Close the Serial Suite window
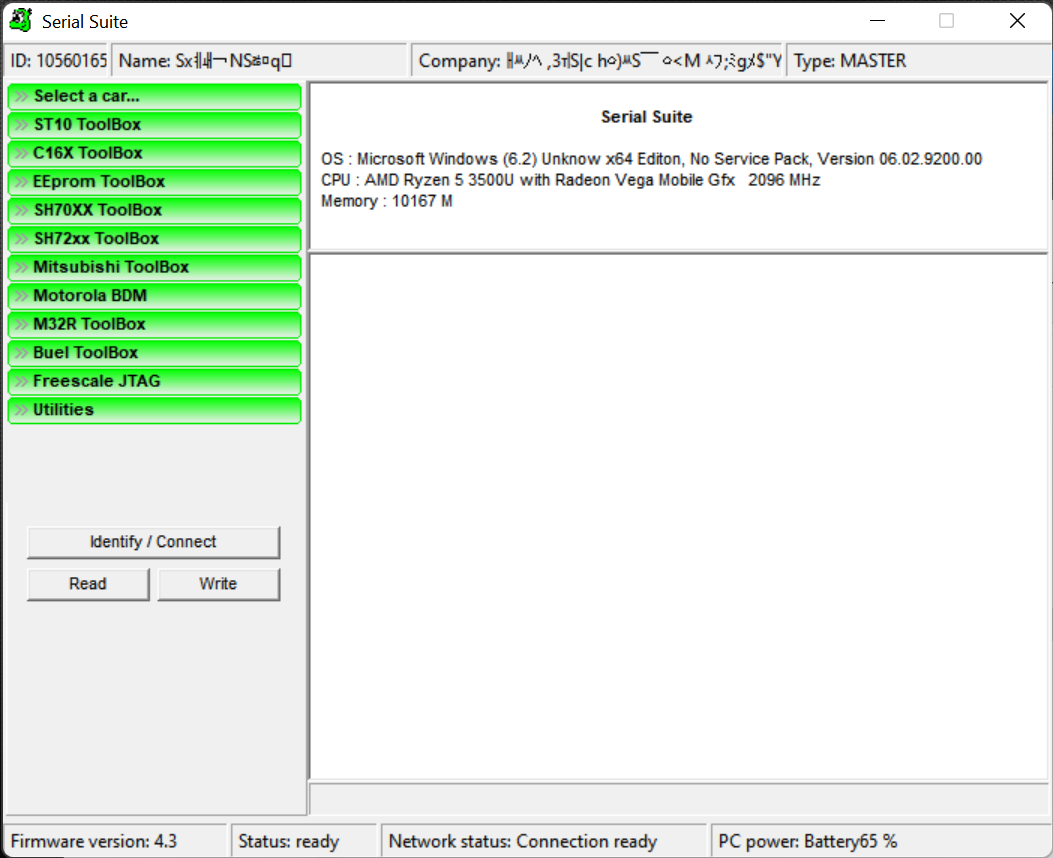The height and width of the screenshot is (858, 1053). tap(1017, 21)
